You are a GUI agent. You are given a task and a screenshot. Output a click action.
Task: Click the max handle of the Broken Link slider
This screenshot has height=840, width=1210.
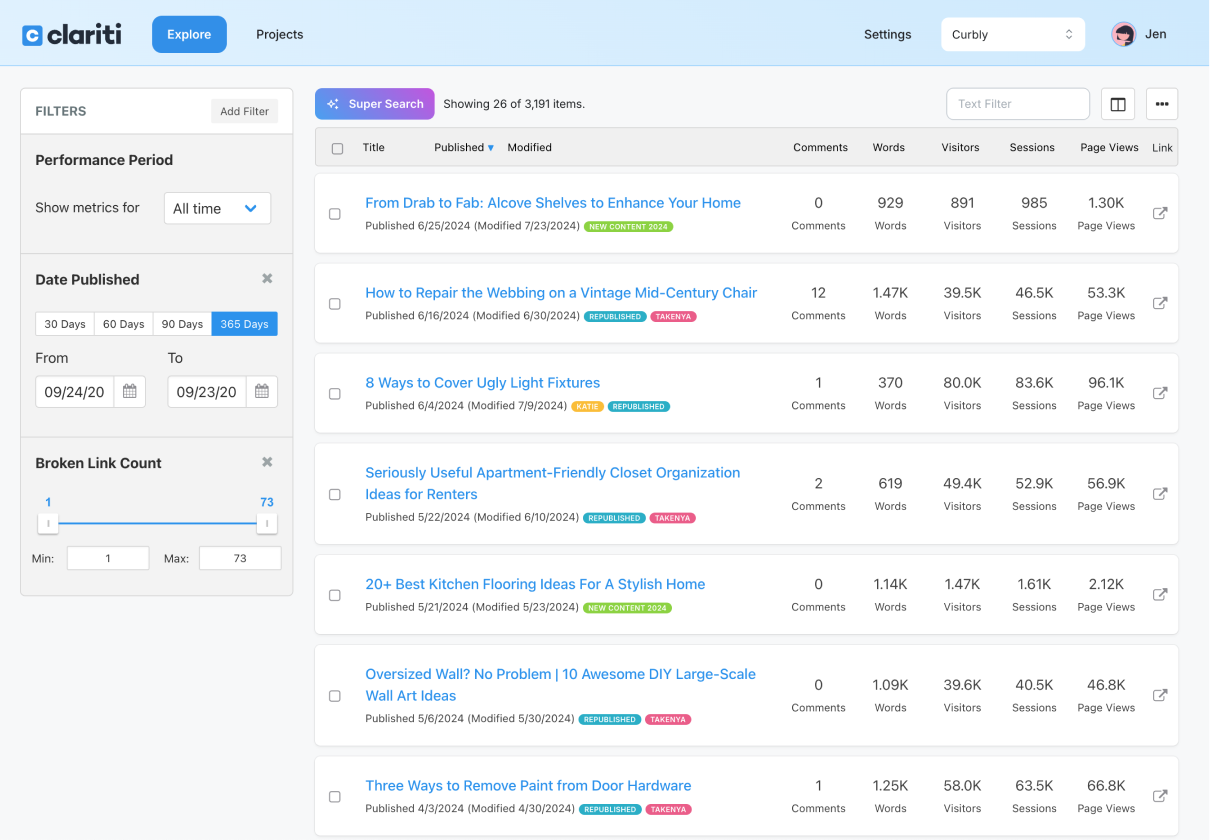(x=267, y=522)
